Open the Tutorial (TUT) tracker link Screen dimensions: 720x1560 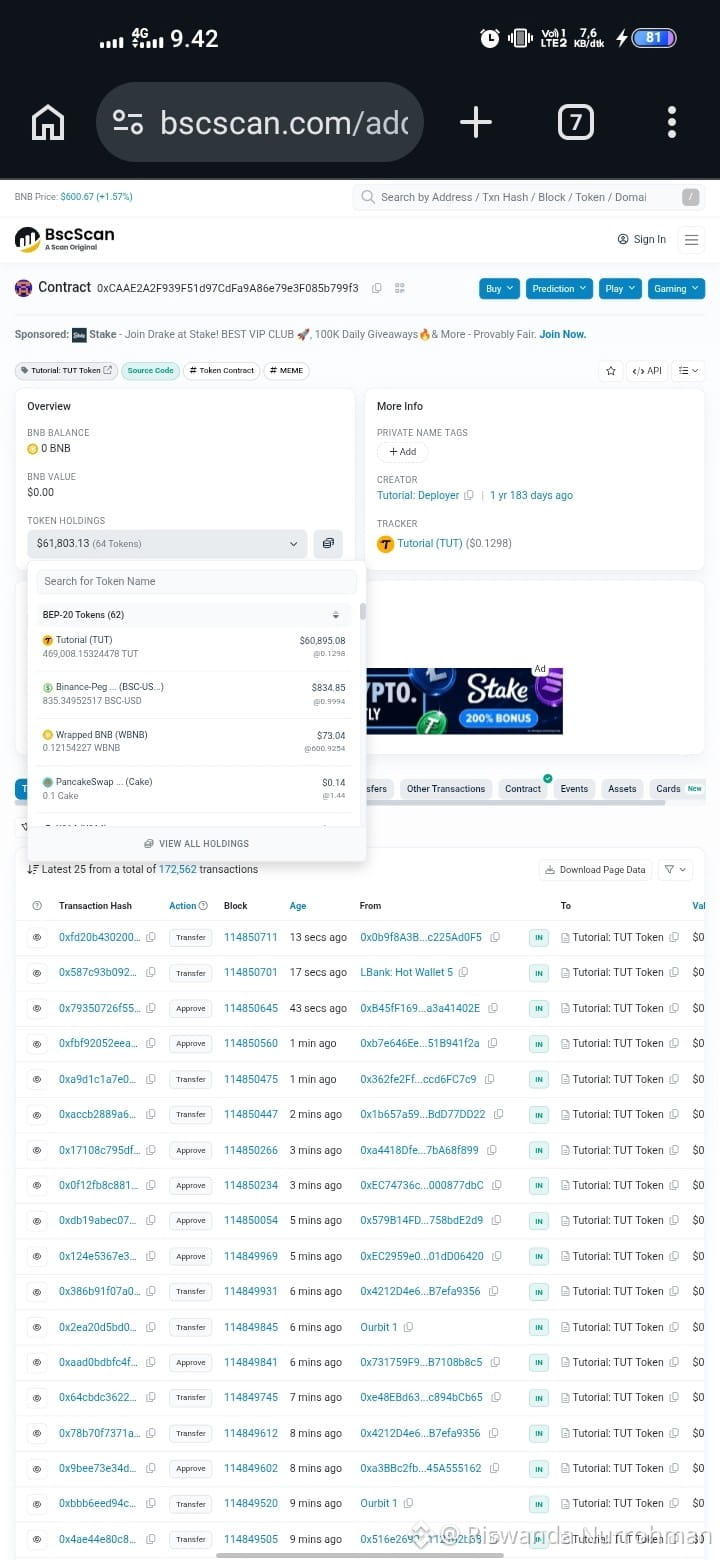(430, 544)
